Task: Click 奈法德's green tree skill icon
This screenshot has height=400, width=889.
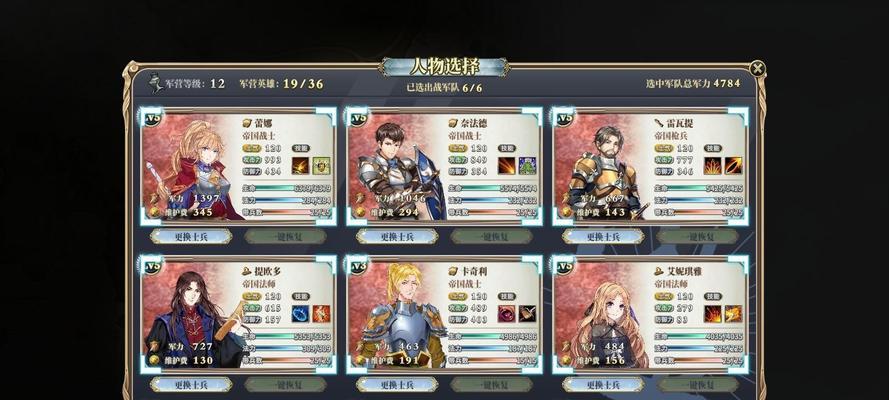Action: pos(527,165)
